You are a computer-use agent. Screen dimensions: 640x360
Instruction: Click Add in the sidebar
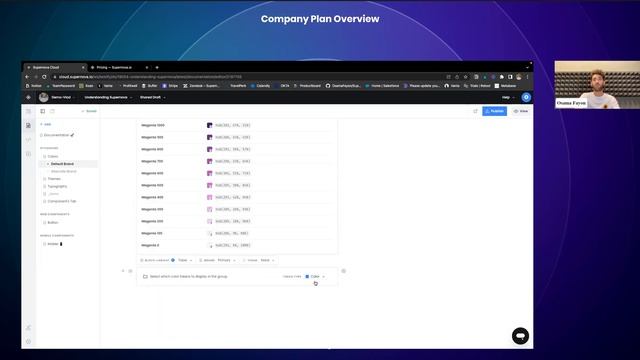pyautogui.click(x=46, y=124)
